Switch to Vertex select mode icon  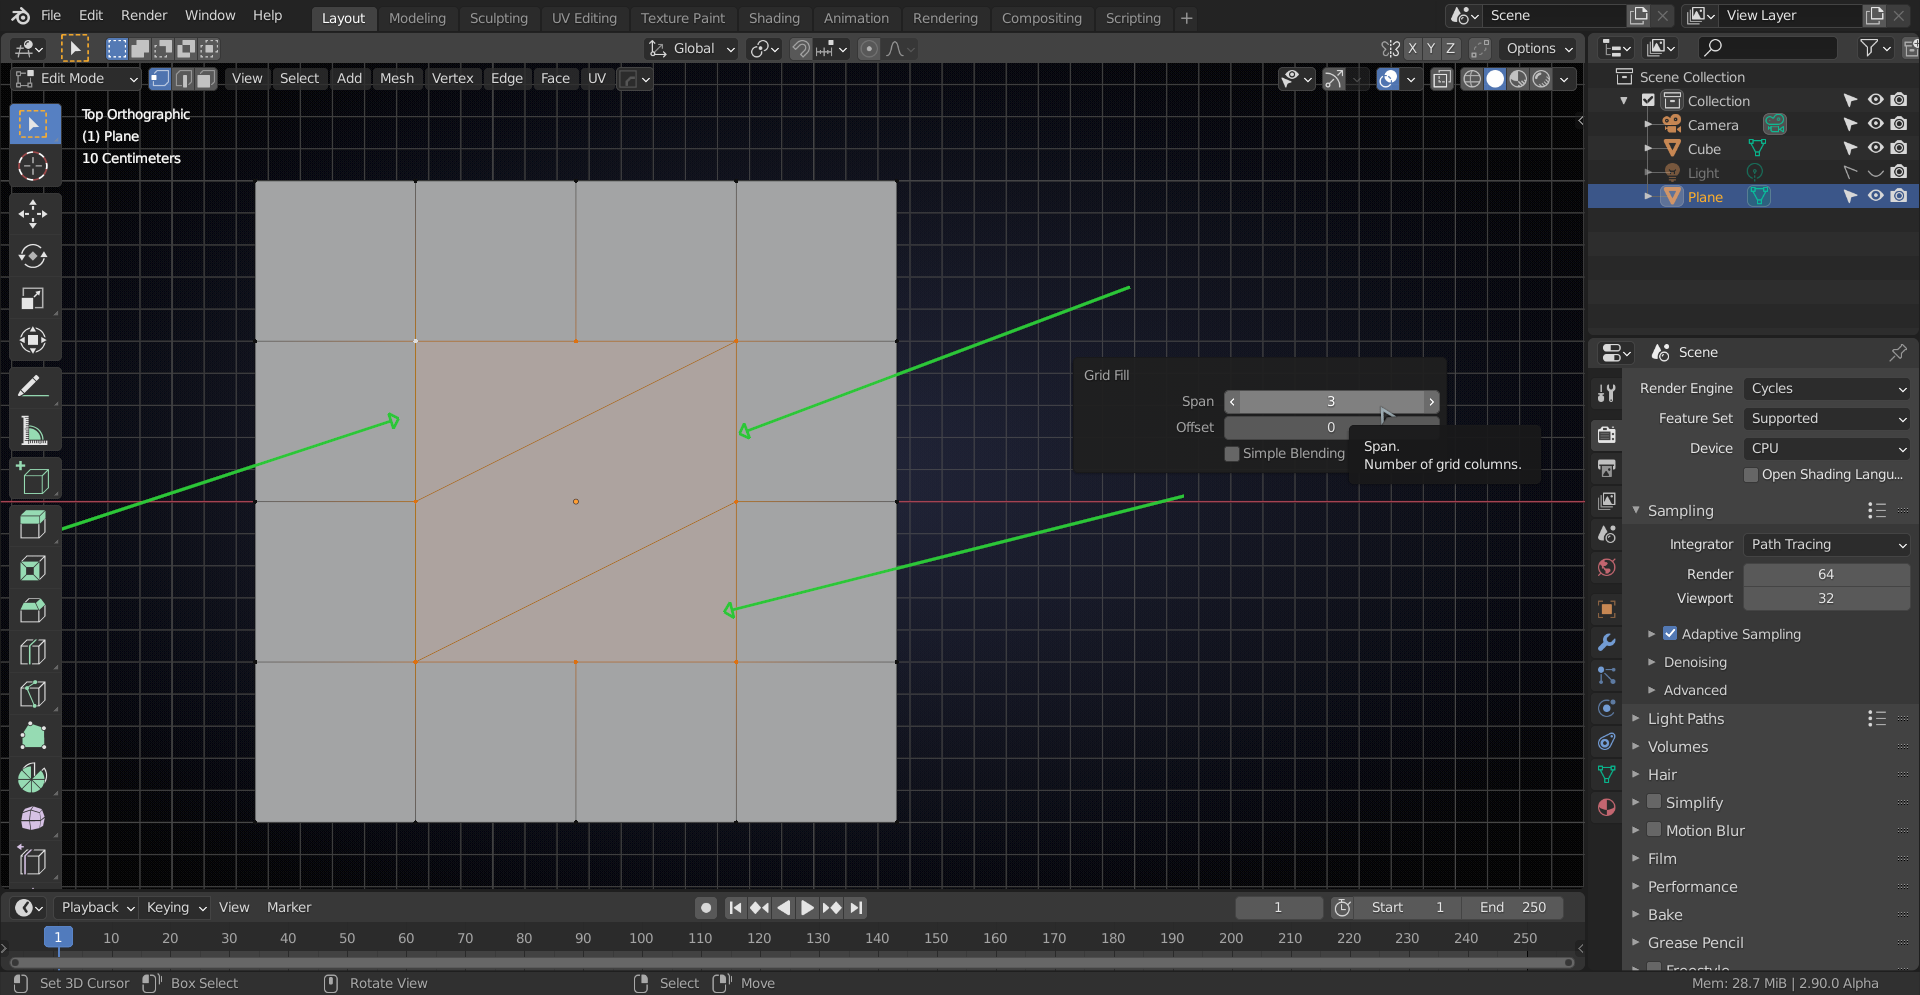click(x=159, y=79)
